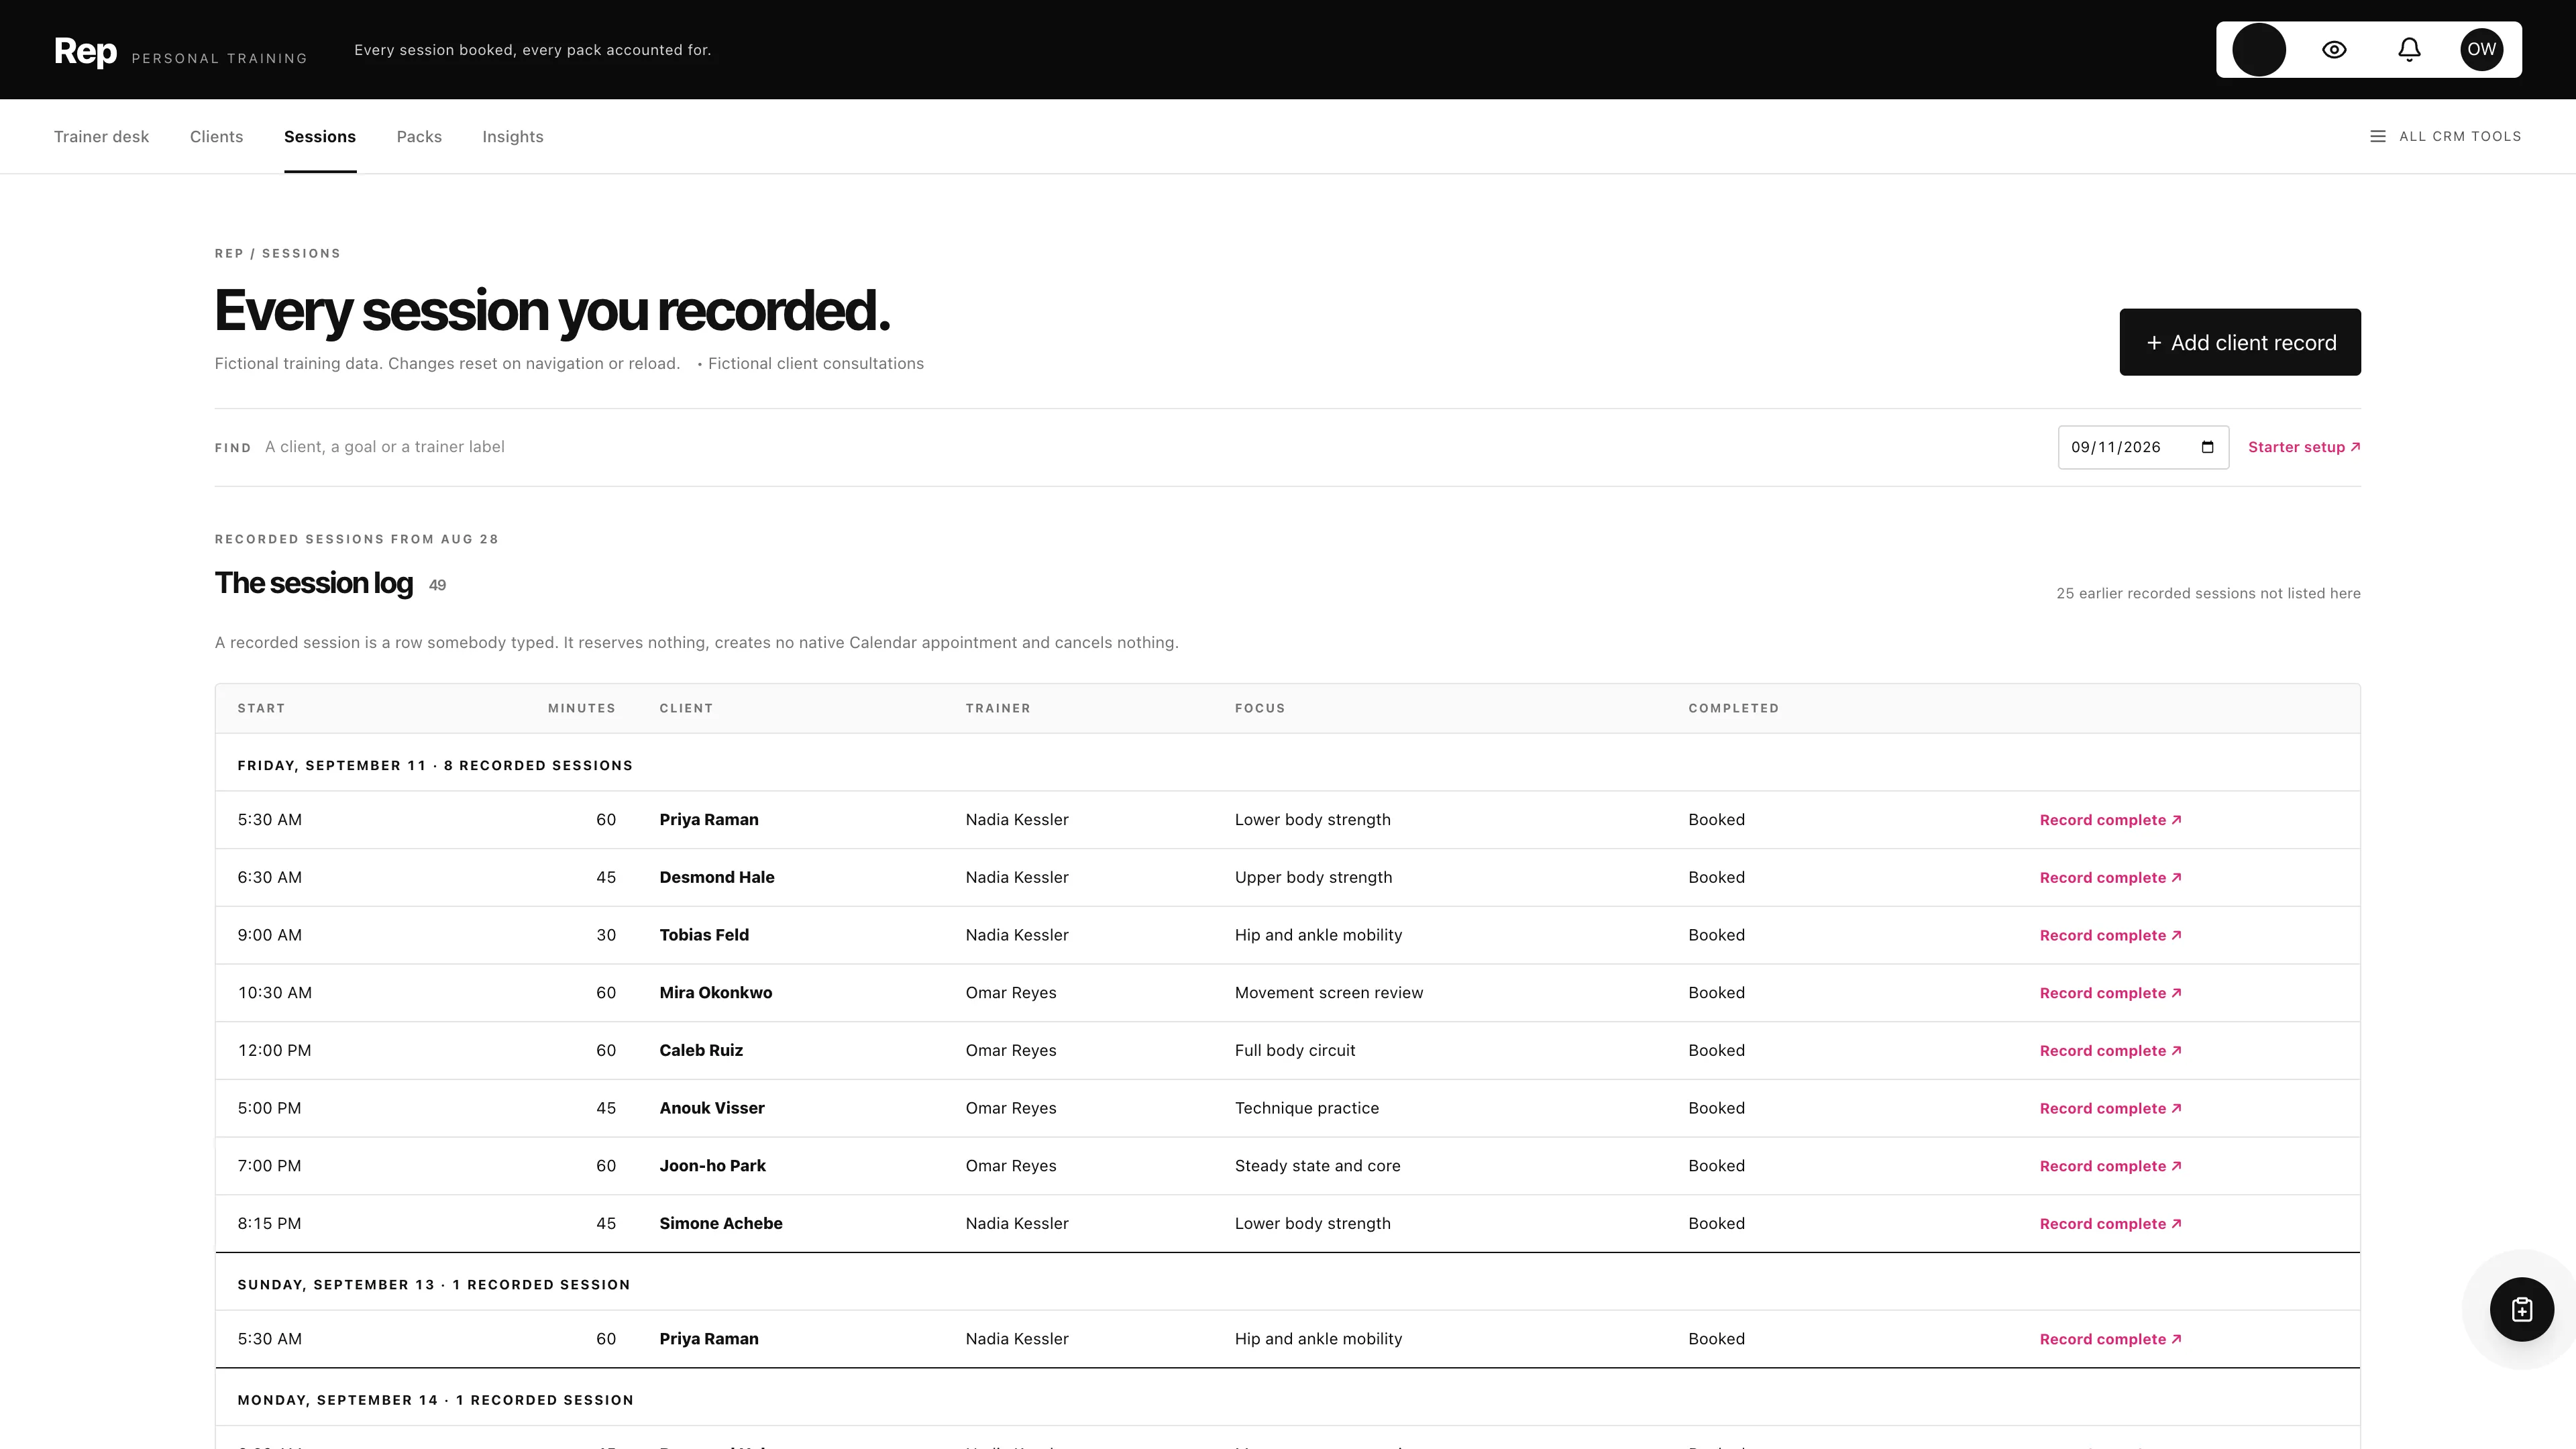Select Caleb Ruiz client name

point(700,1050)
